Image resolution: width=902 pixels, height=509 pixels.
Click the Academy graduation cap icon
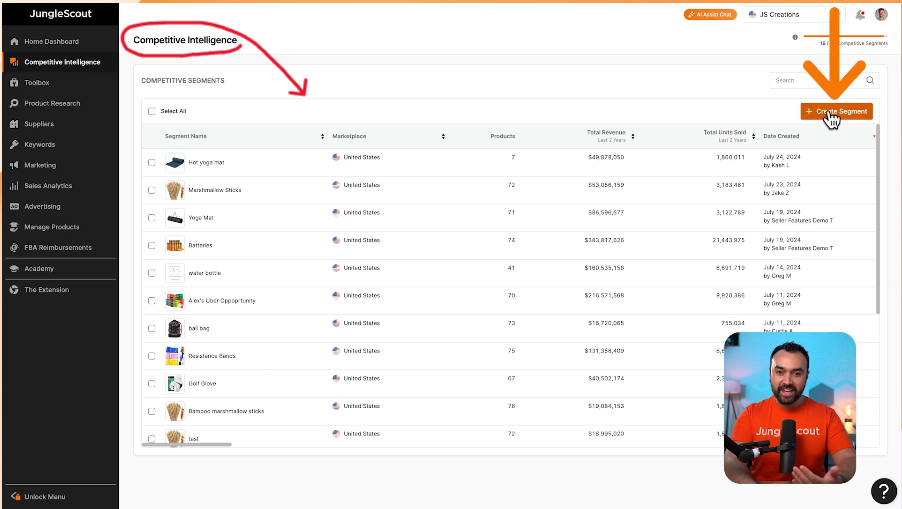tap(14, 269)
